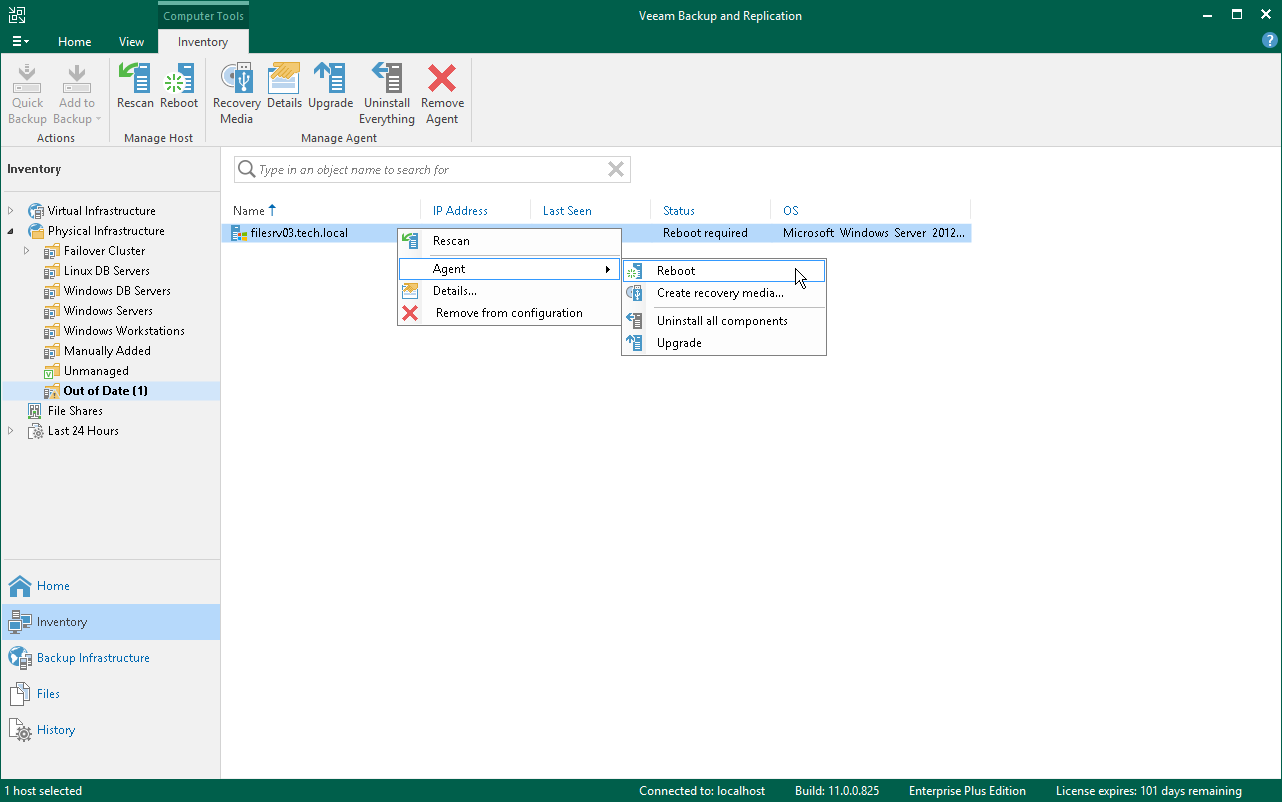Click the Computer Tools contextual tab
Image resolution: width=1282 pixels, height=802 pixels.
click(x=203, y=16)
